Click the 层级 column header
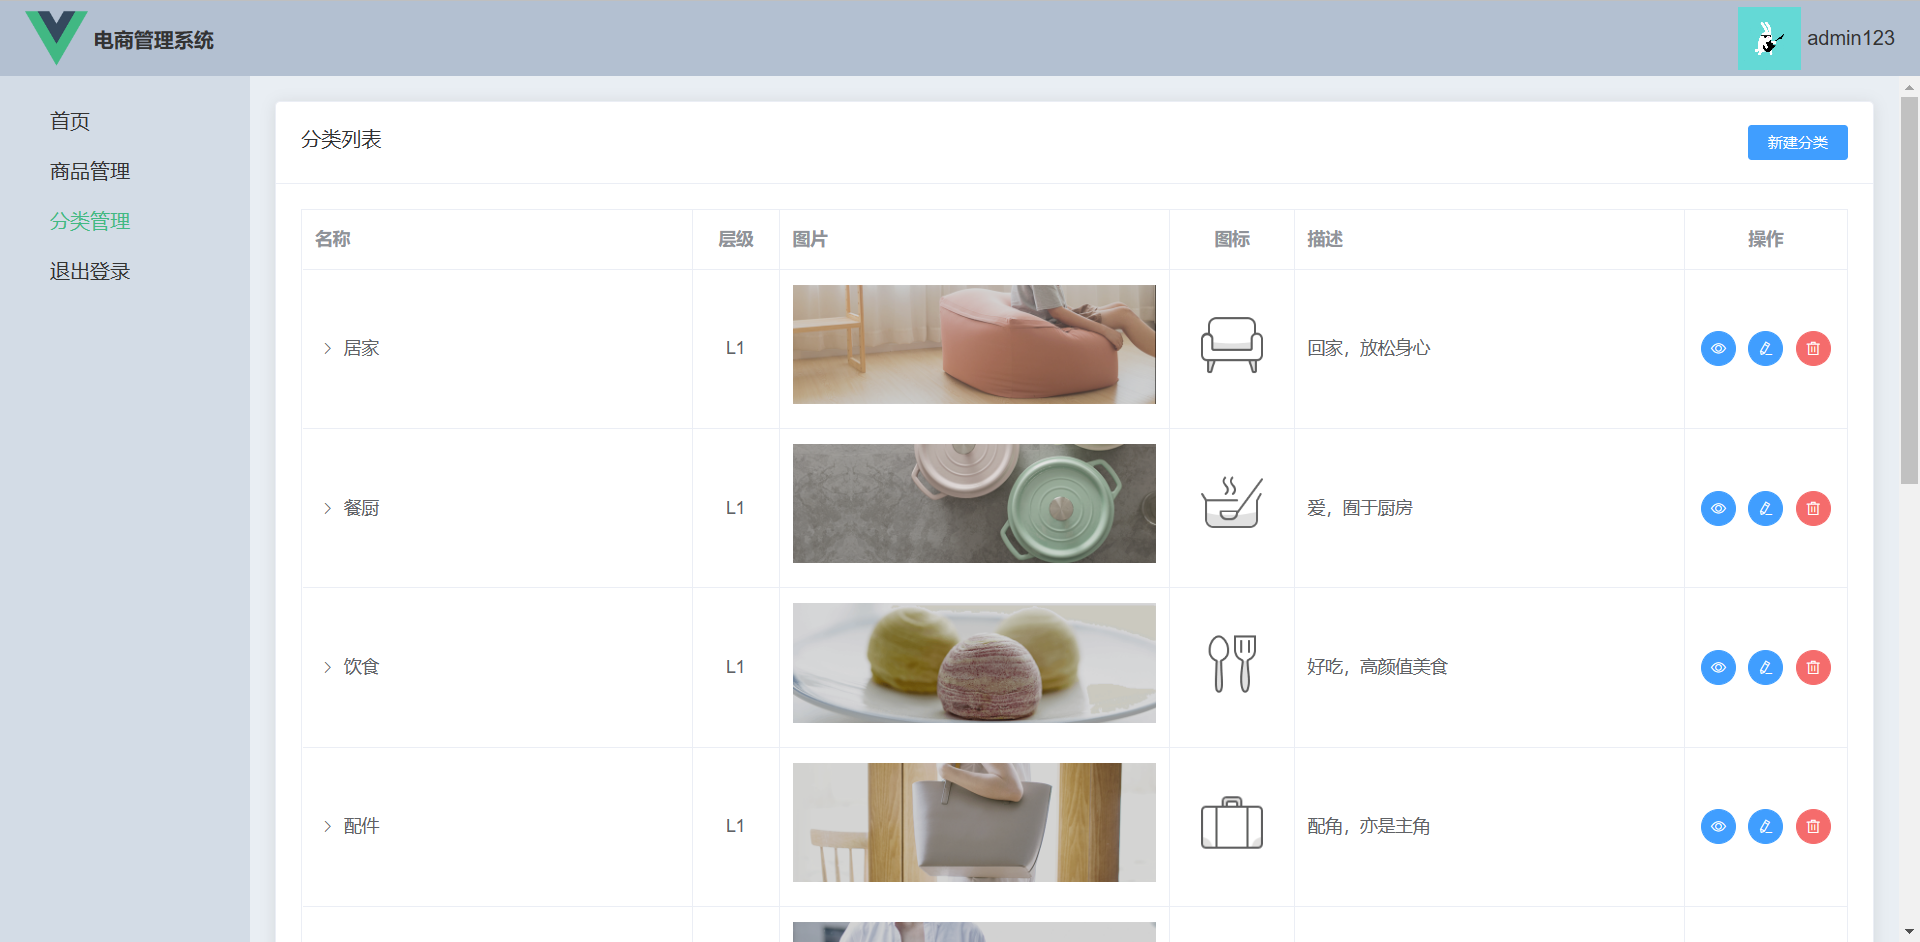 (736, 239)
